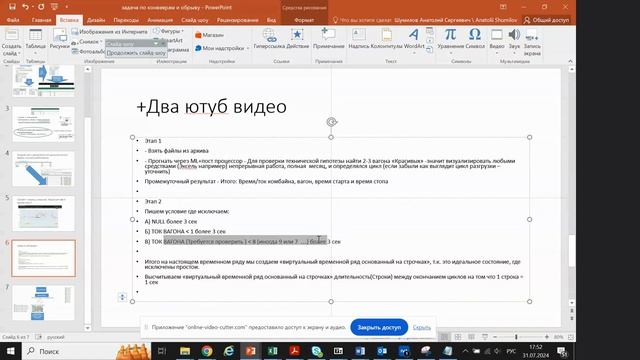Undo the last action

click(x=25, y=7)
